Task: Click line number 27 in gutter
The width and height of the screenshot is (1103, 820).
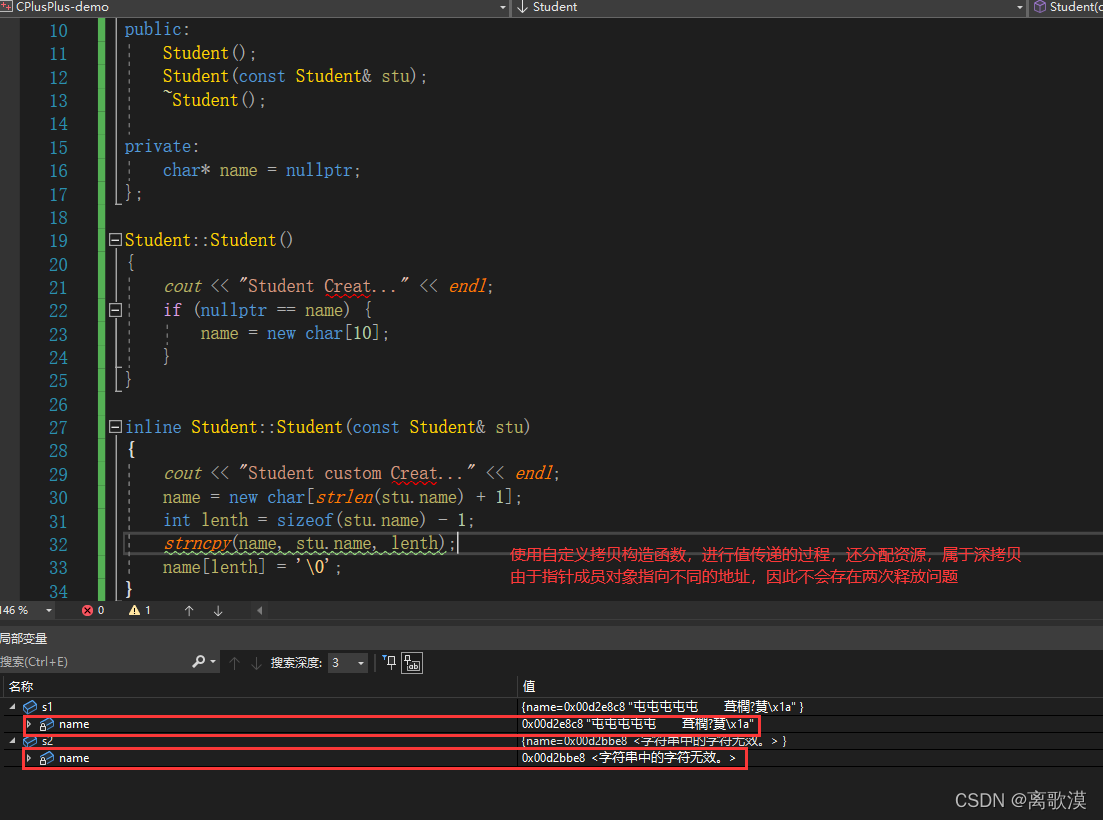Action: click(58, 428)
